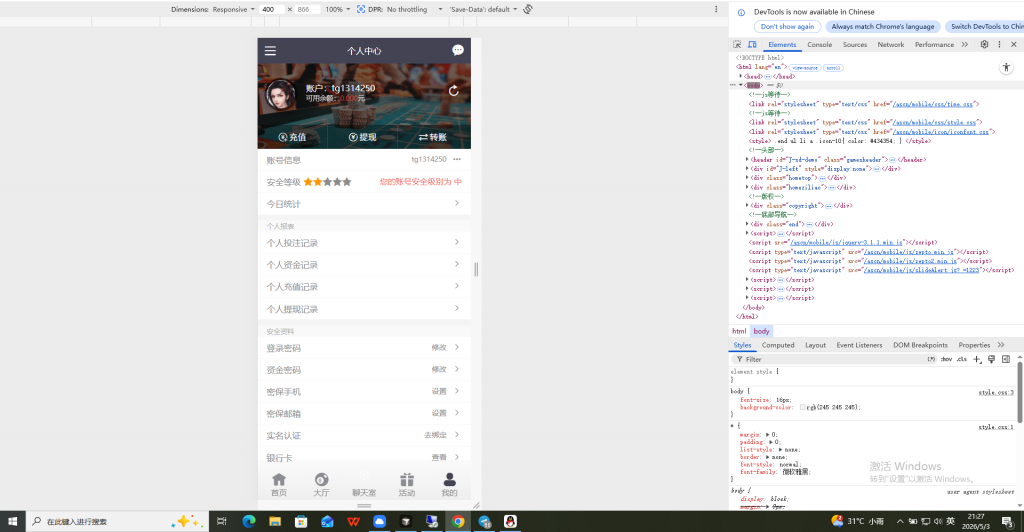Switch to the Computed tab

pos(778,345)
